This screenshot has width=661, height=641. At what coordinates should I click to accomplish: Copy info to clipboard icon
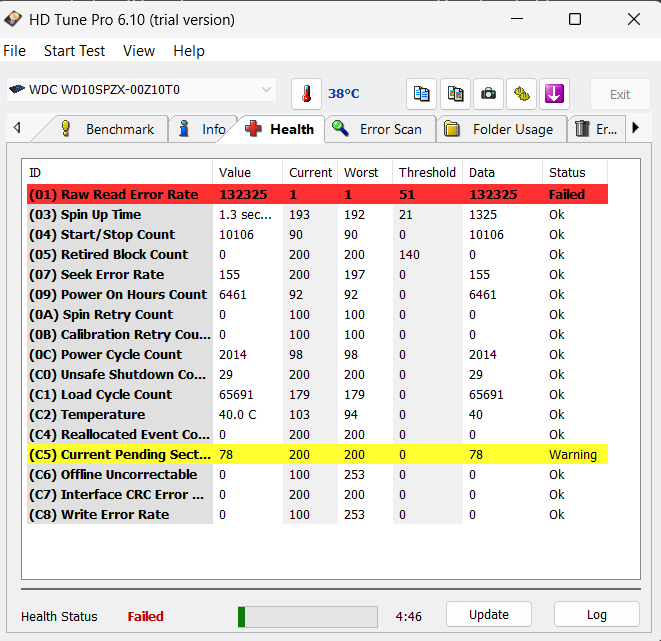[x=421, y=94]
